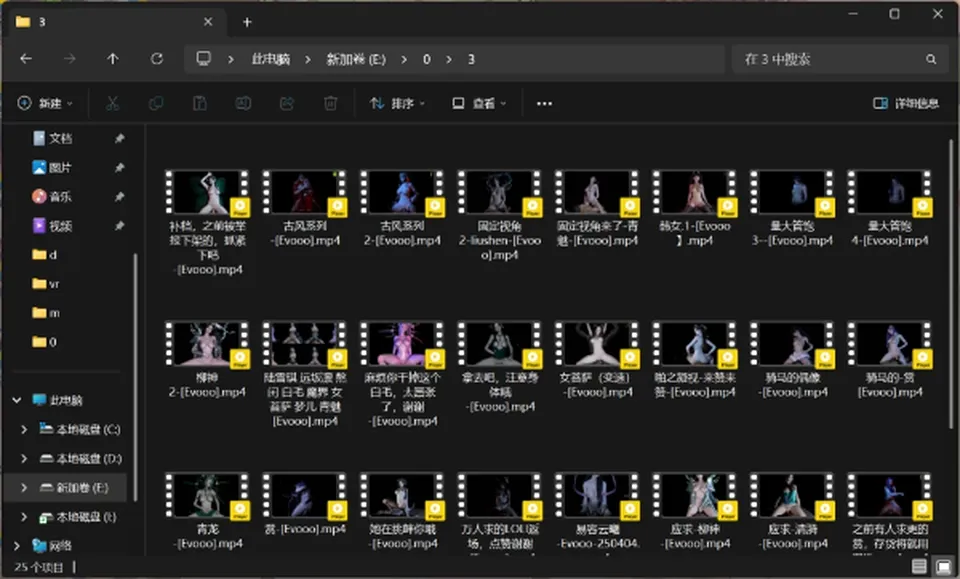Image resolution: width=960 pixels, height=579 pixels.
Task: Click the up arrow to parent folder
Action: [x=113, y=59]
